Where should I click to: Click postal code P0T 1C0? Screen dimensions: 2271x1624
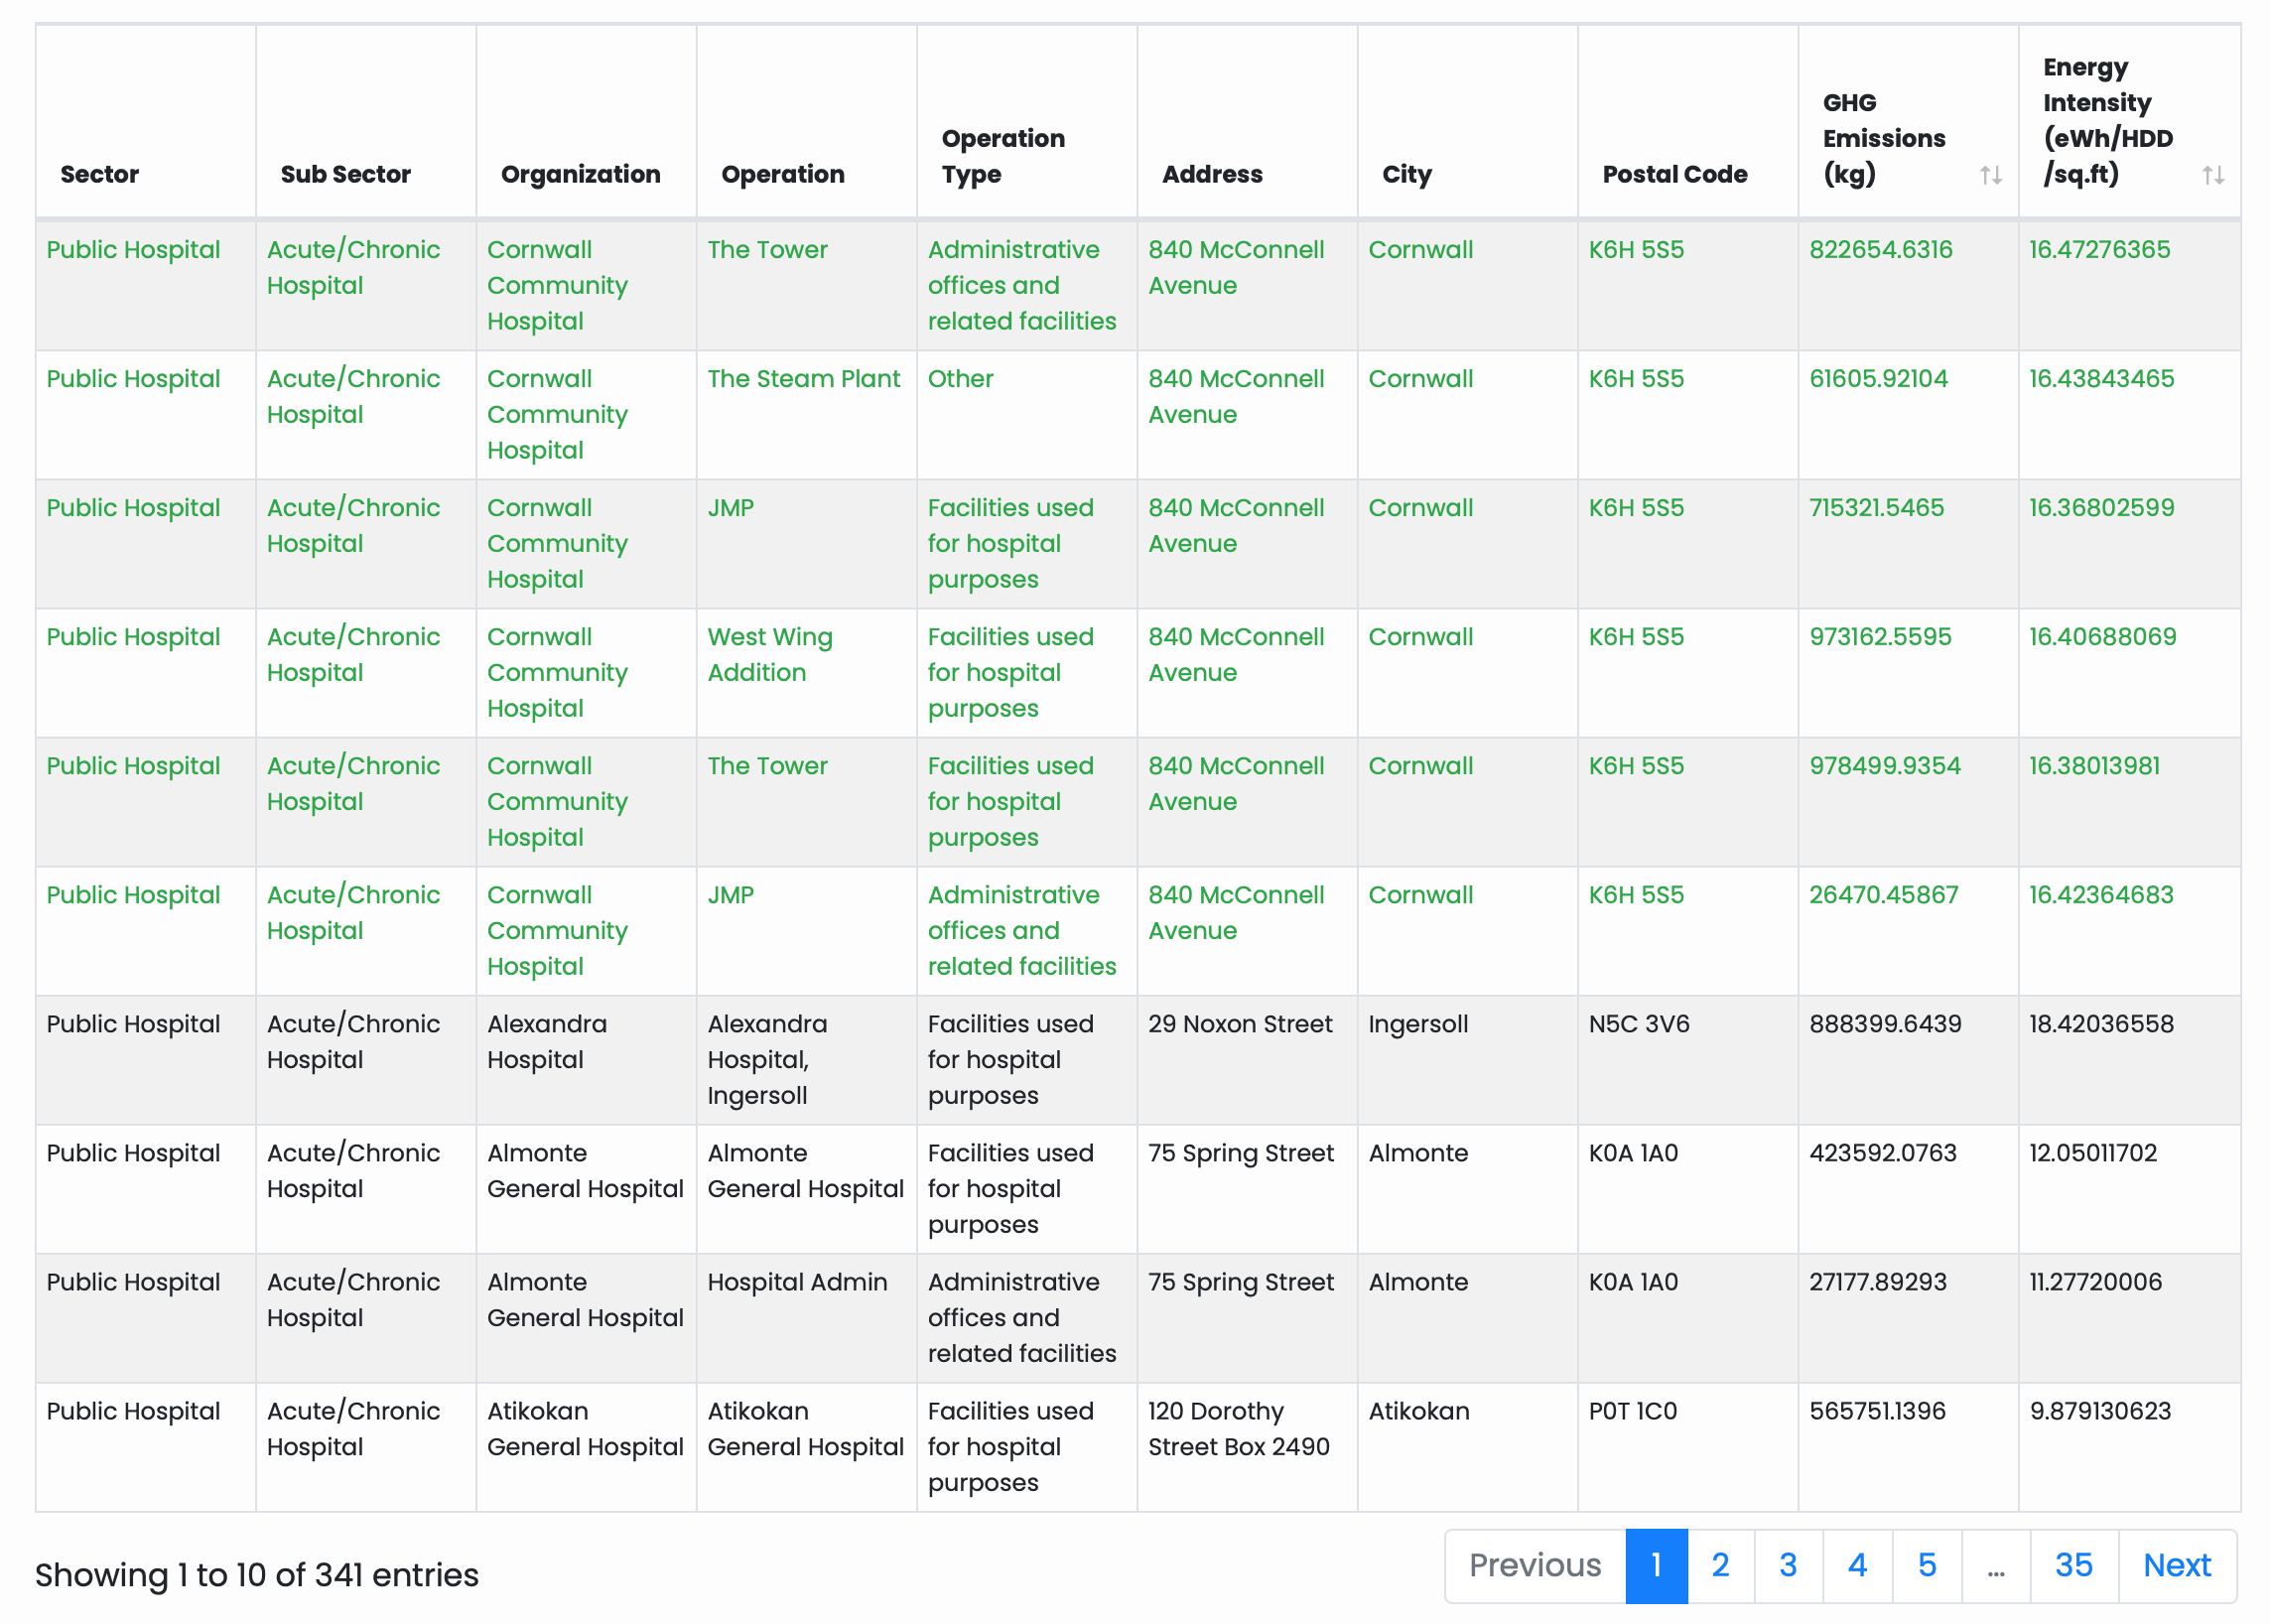pos(1632,1411)
